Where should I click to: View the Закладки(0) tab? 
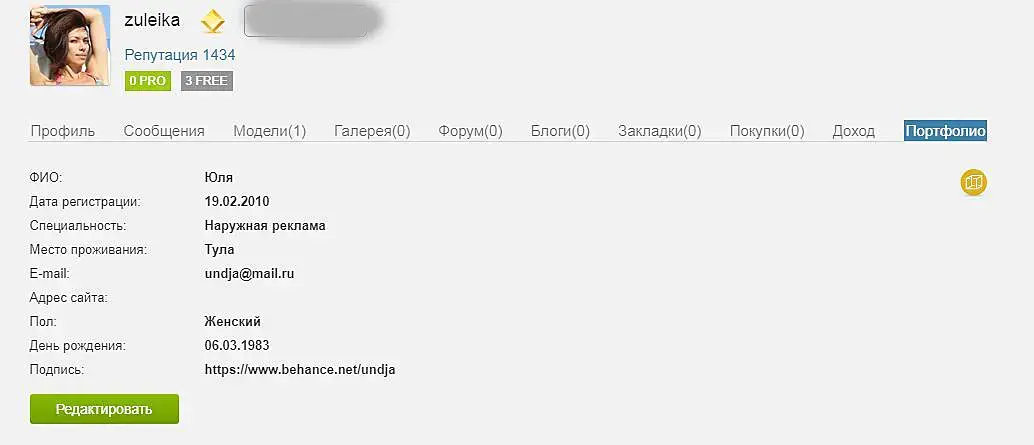coord(659,131)
